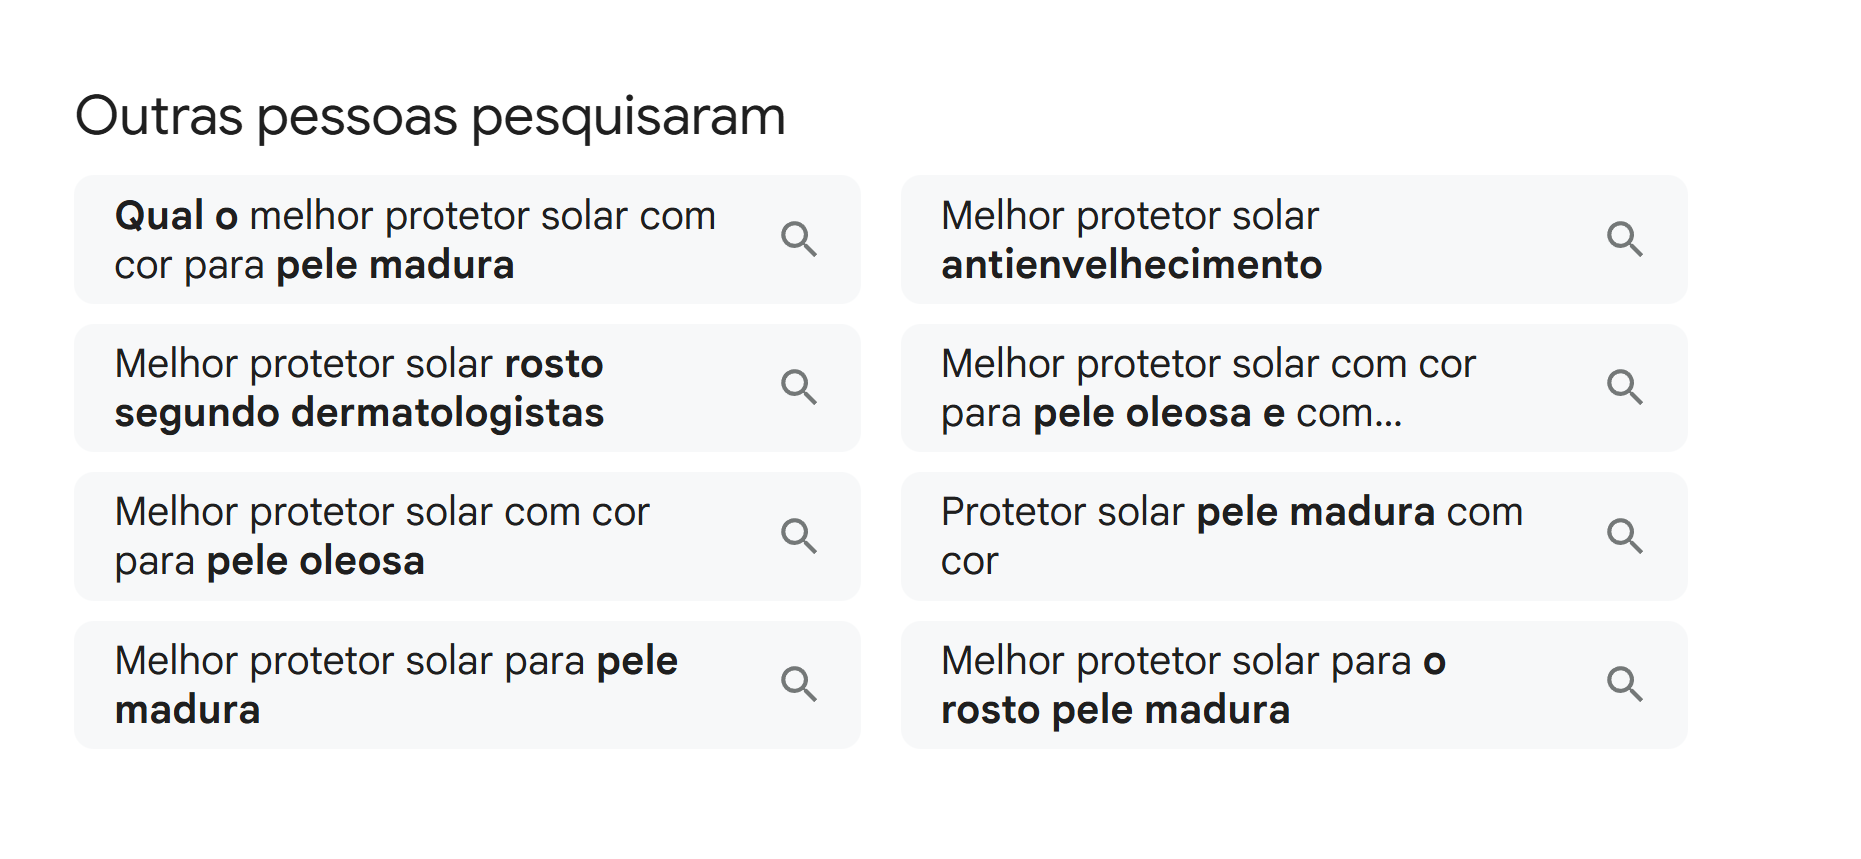This screenshot has height=859, width=1861.
Task: Click magnifier next to 'para o rosto pele madura'
Action: tap(1624, 684)
